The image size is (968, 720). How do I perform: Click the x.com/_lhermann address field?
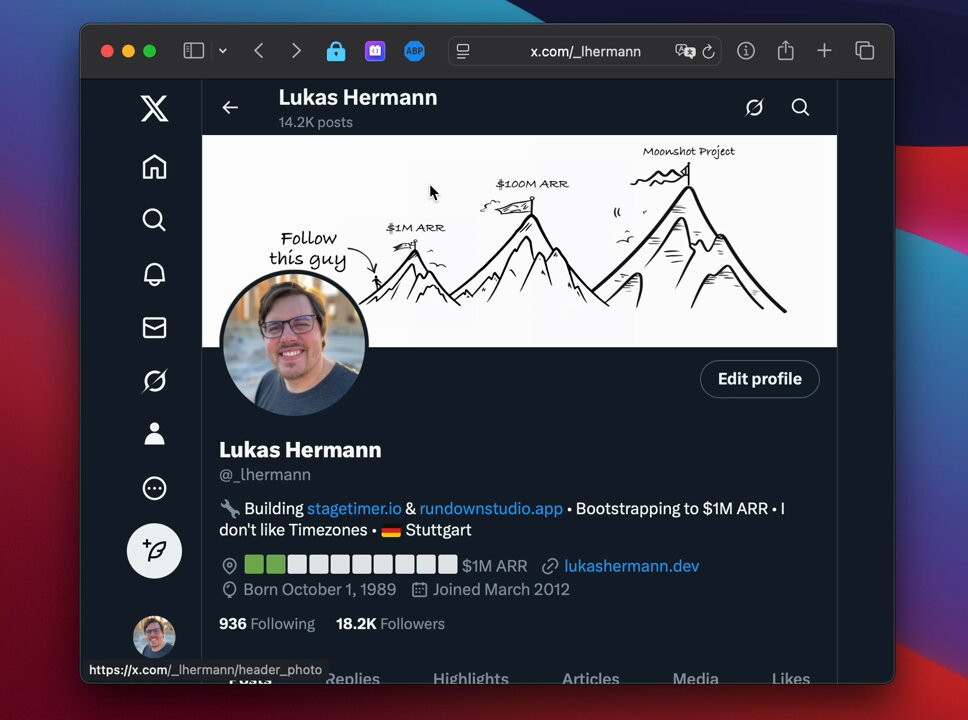(585, 51)
